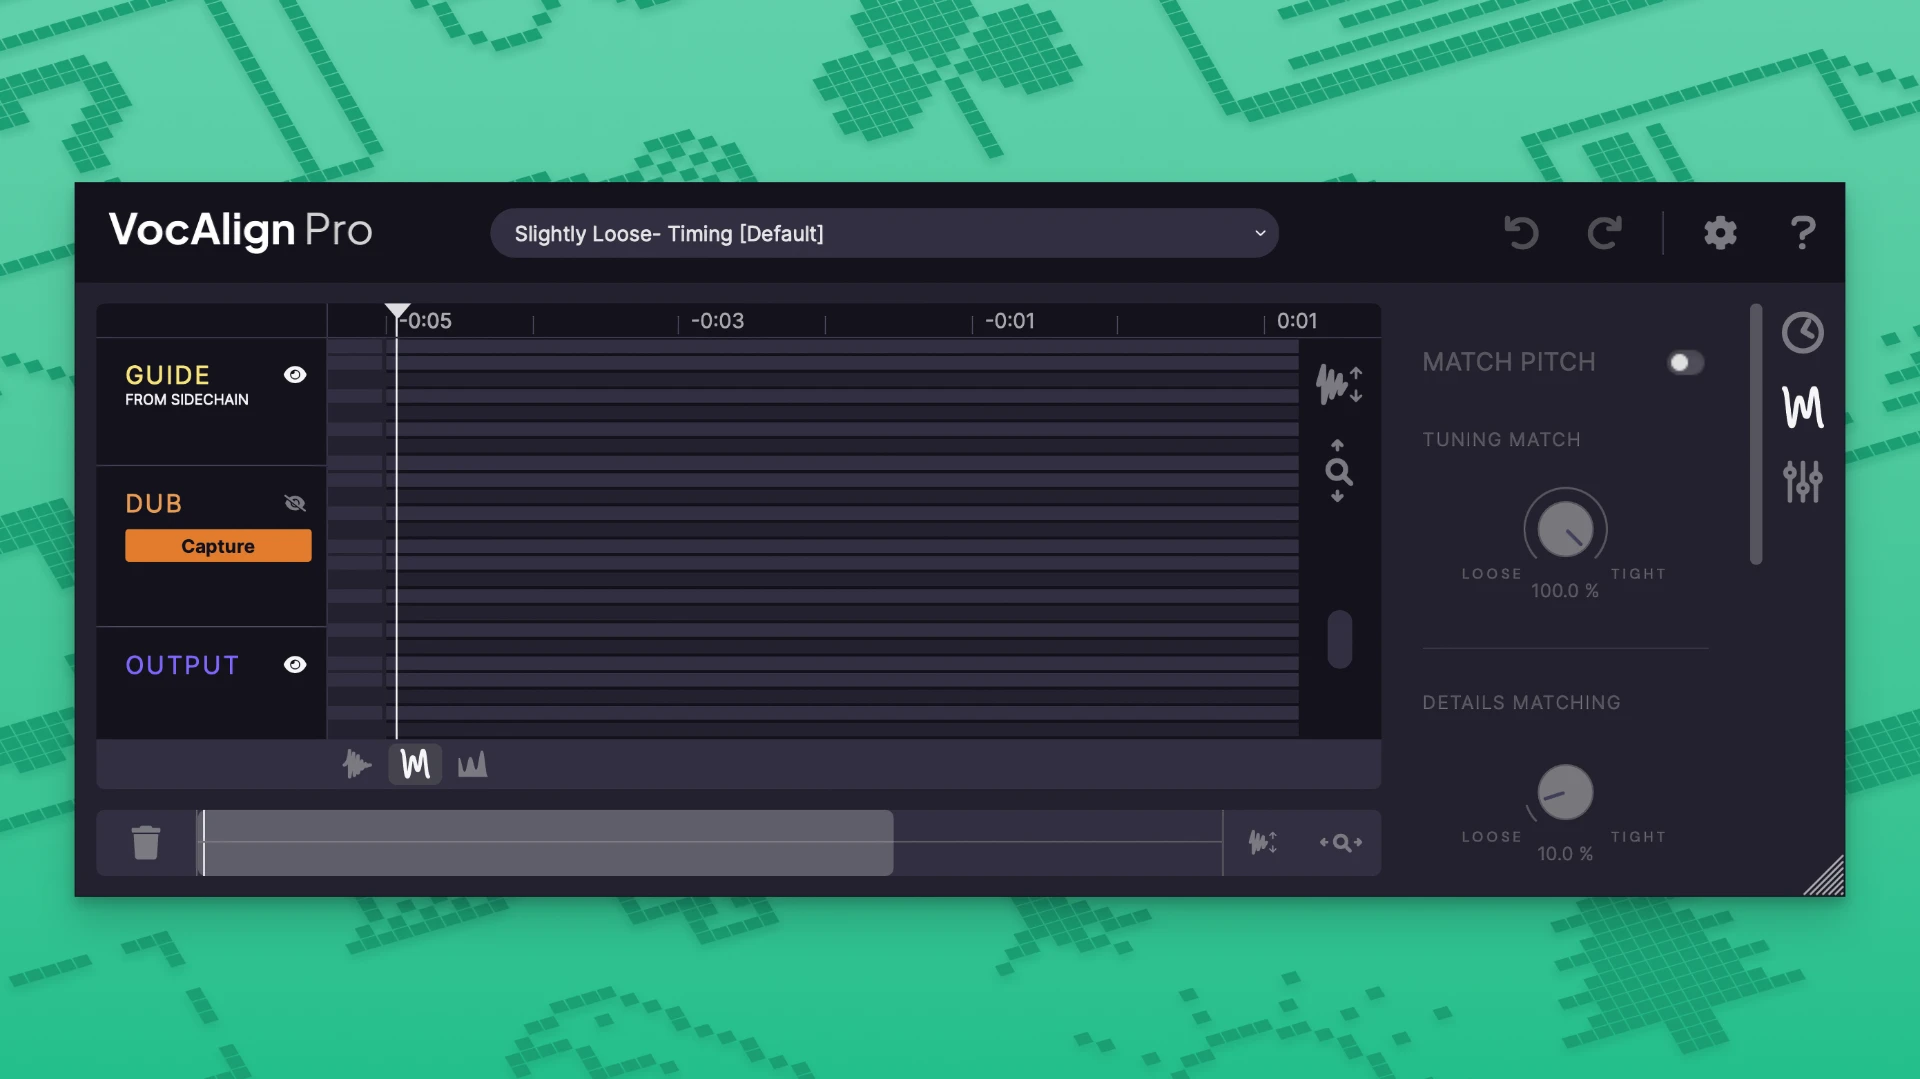This screenshot has height=1079, width=1920.
Task: Select the GUIDE track label
Action: click(x=166, y=375)
